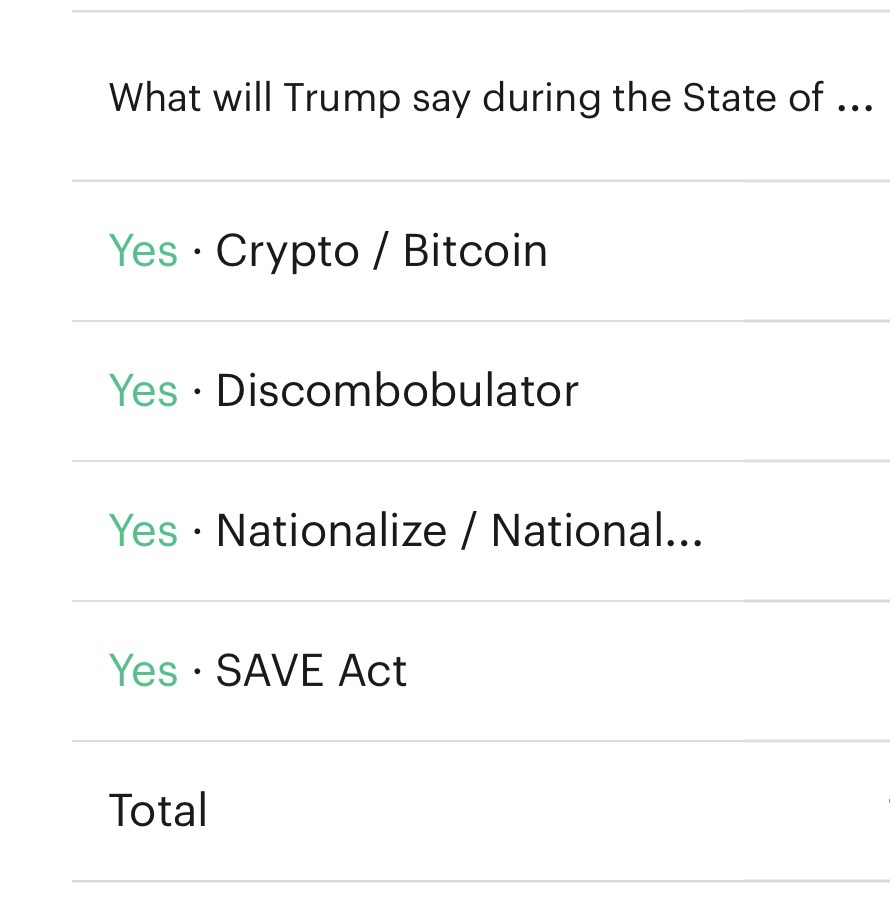The width and height of the screenshot is (890, 910).
Task: Click the word "Trump" in the title
Action: (x=341, y=98)
